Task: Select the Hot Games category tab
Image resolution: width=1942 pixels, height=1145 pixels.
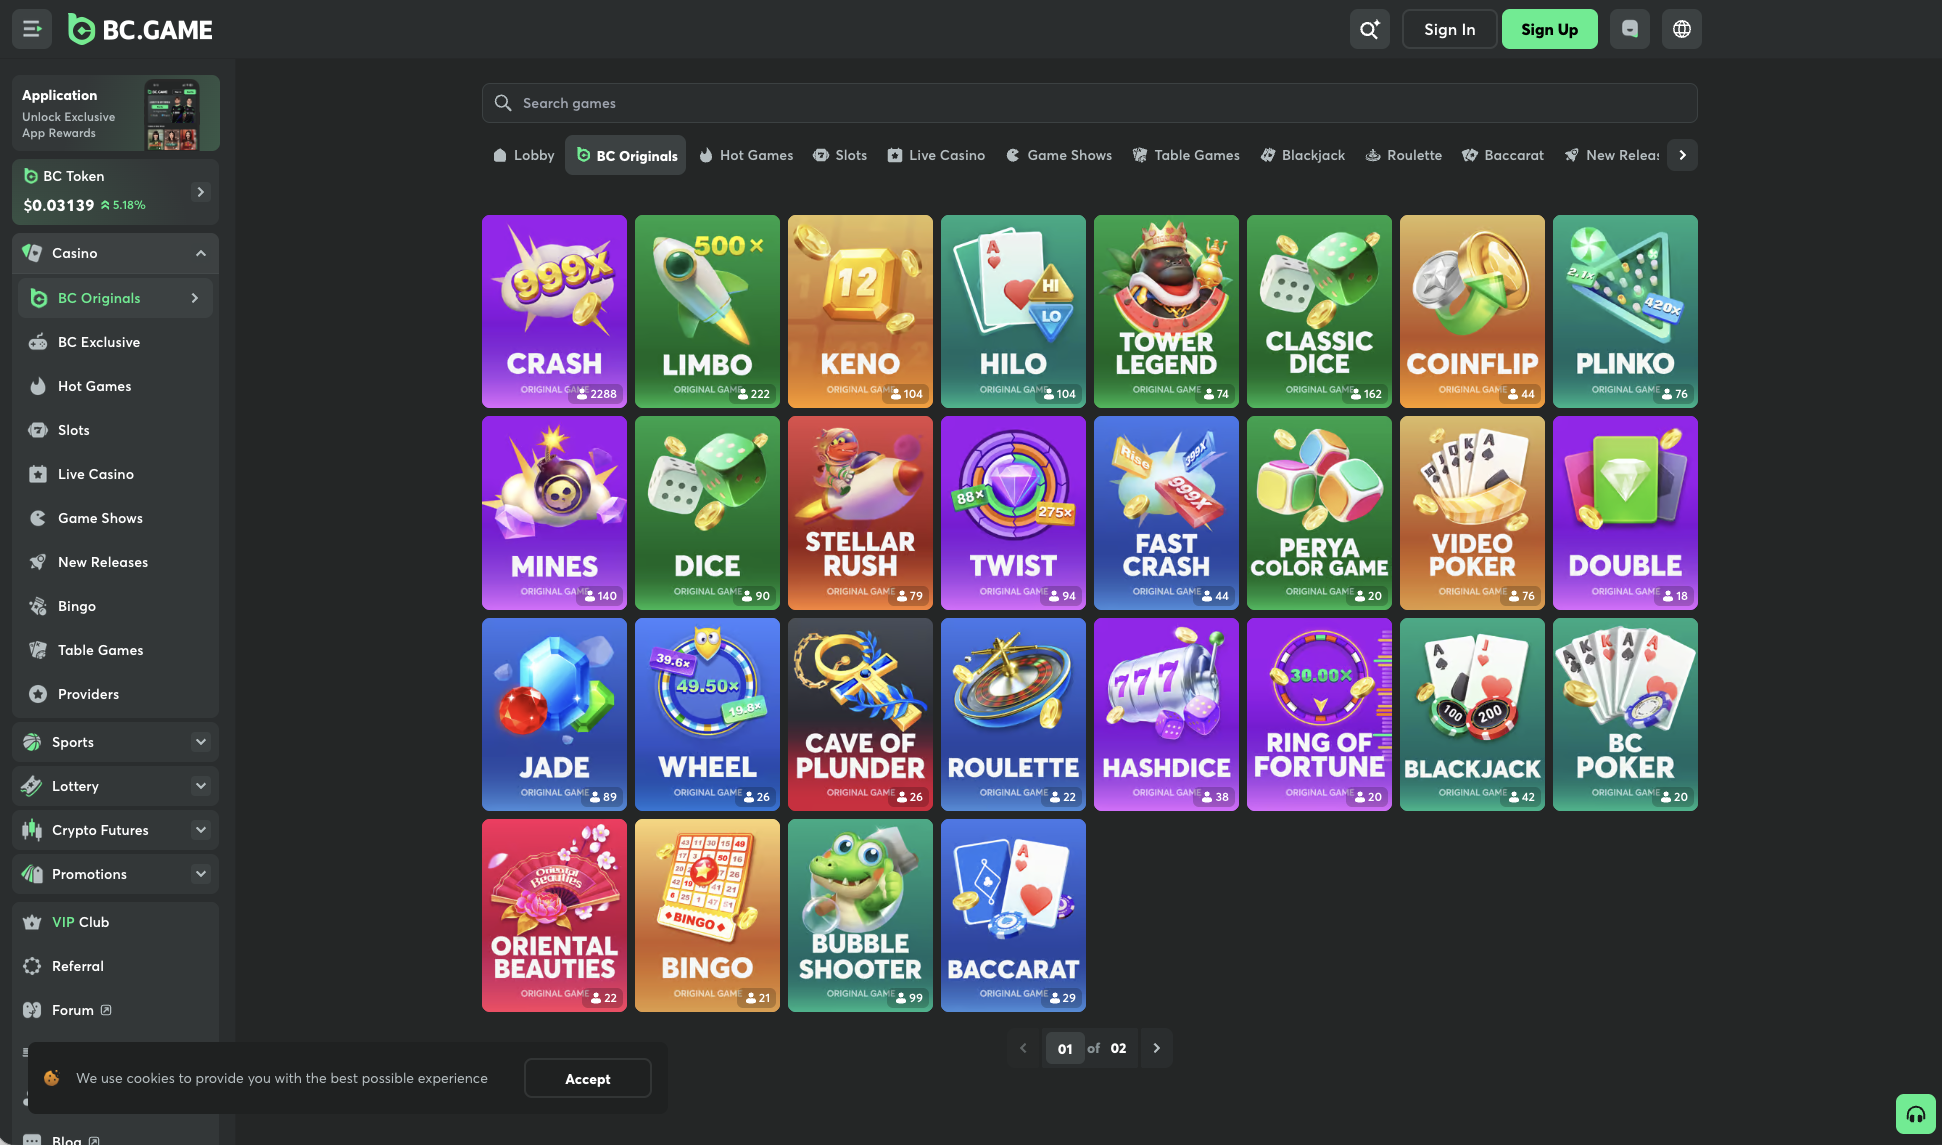Action: point(746,155)
